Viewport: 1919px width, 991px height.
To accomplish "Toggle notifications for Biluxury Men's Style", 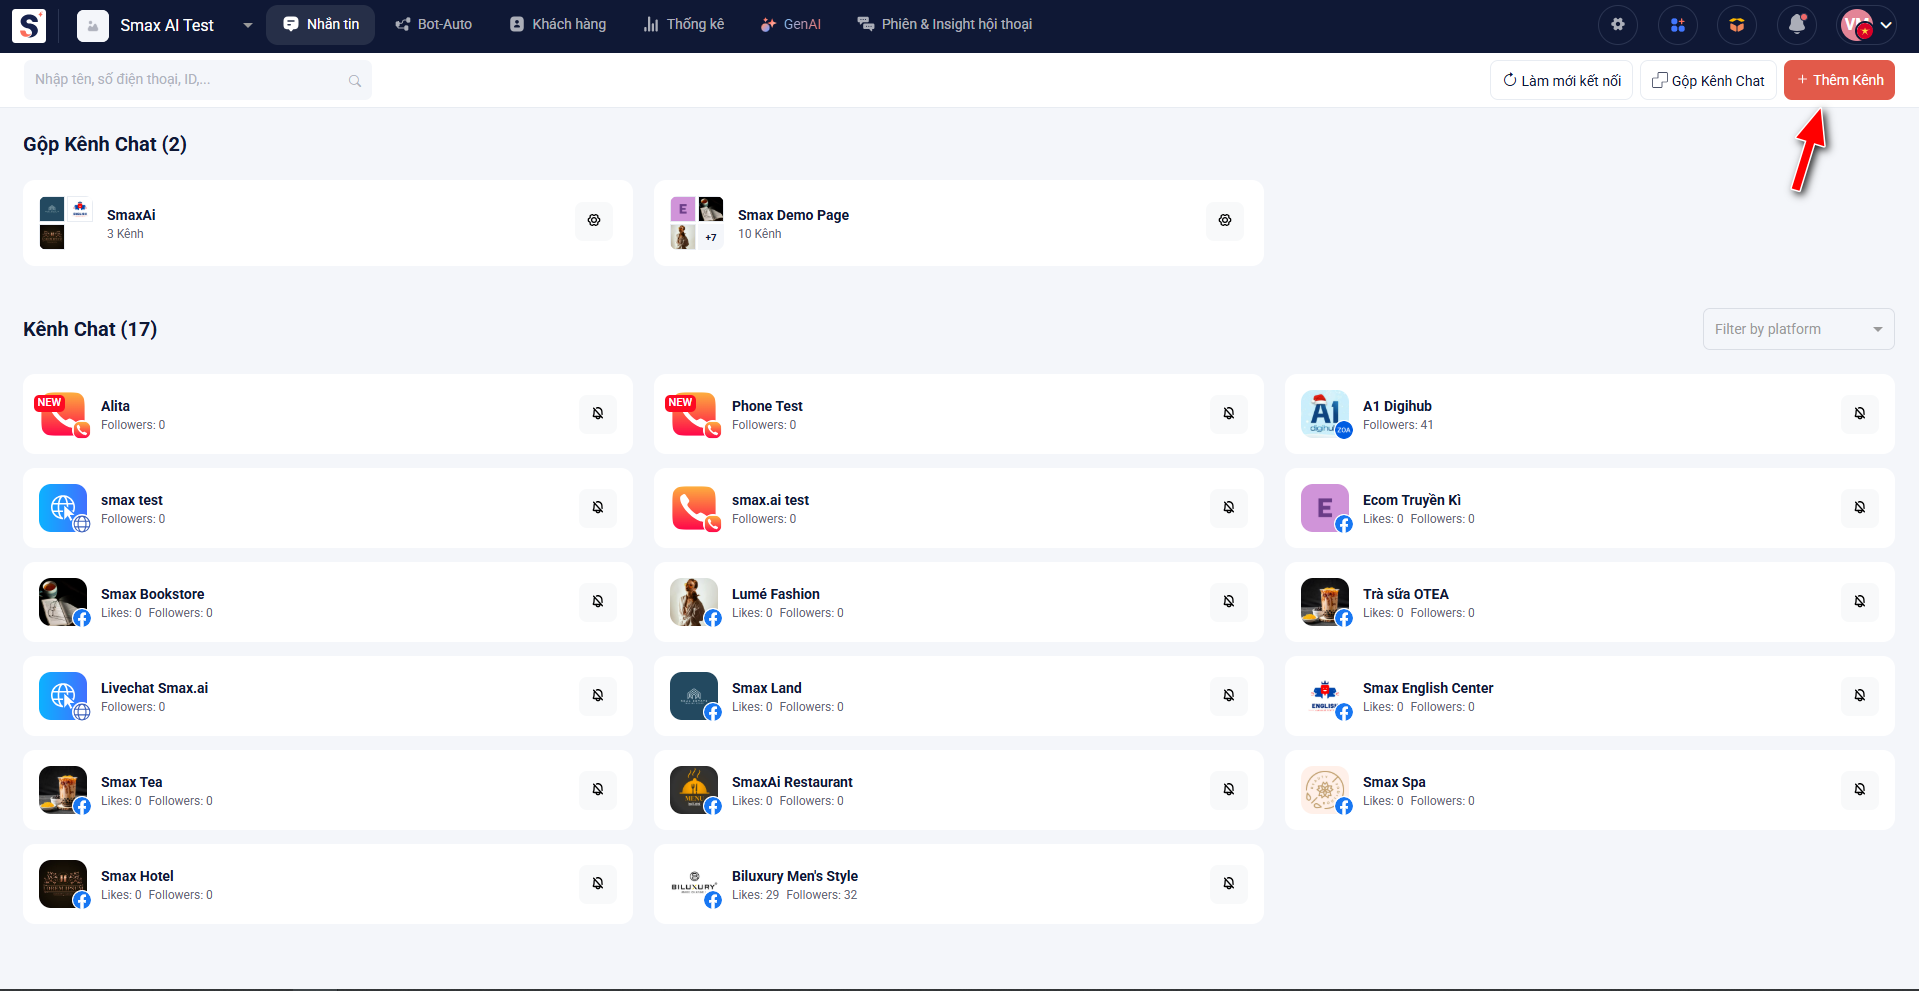I will click(x=1229, y=884).
